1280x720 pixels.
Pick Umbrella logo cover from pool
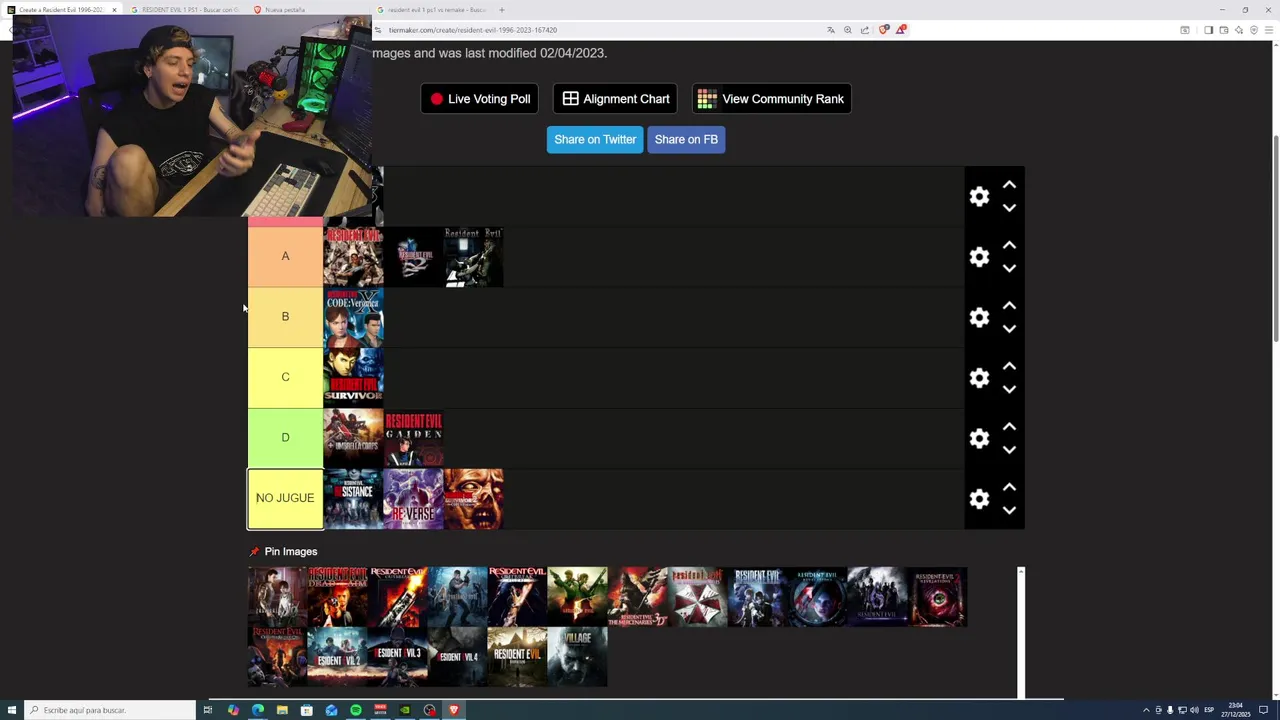pyautogui.click(x=697, y=597)
